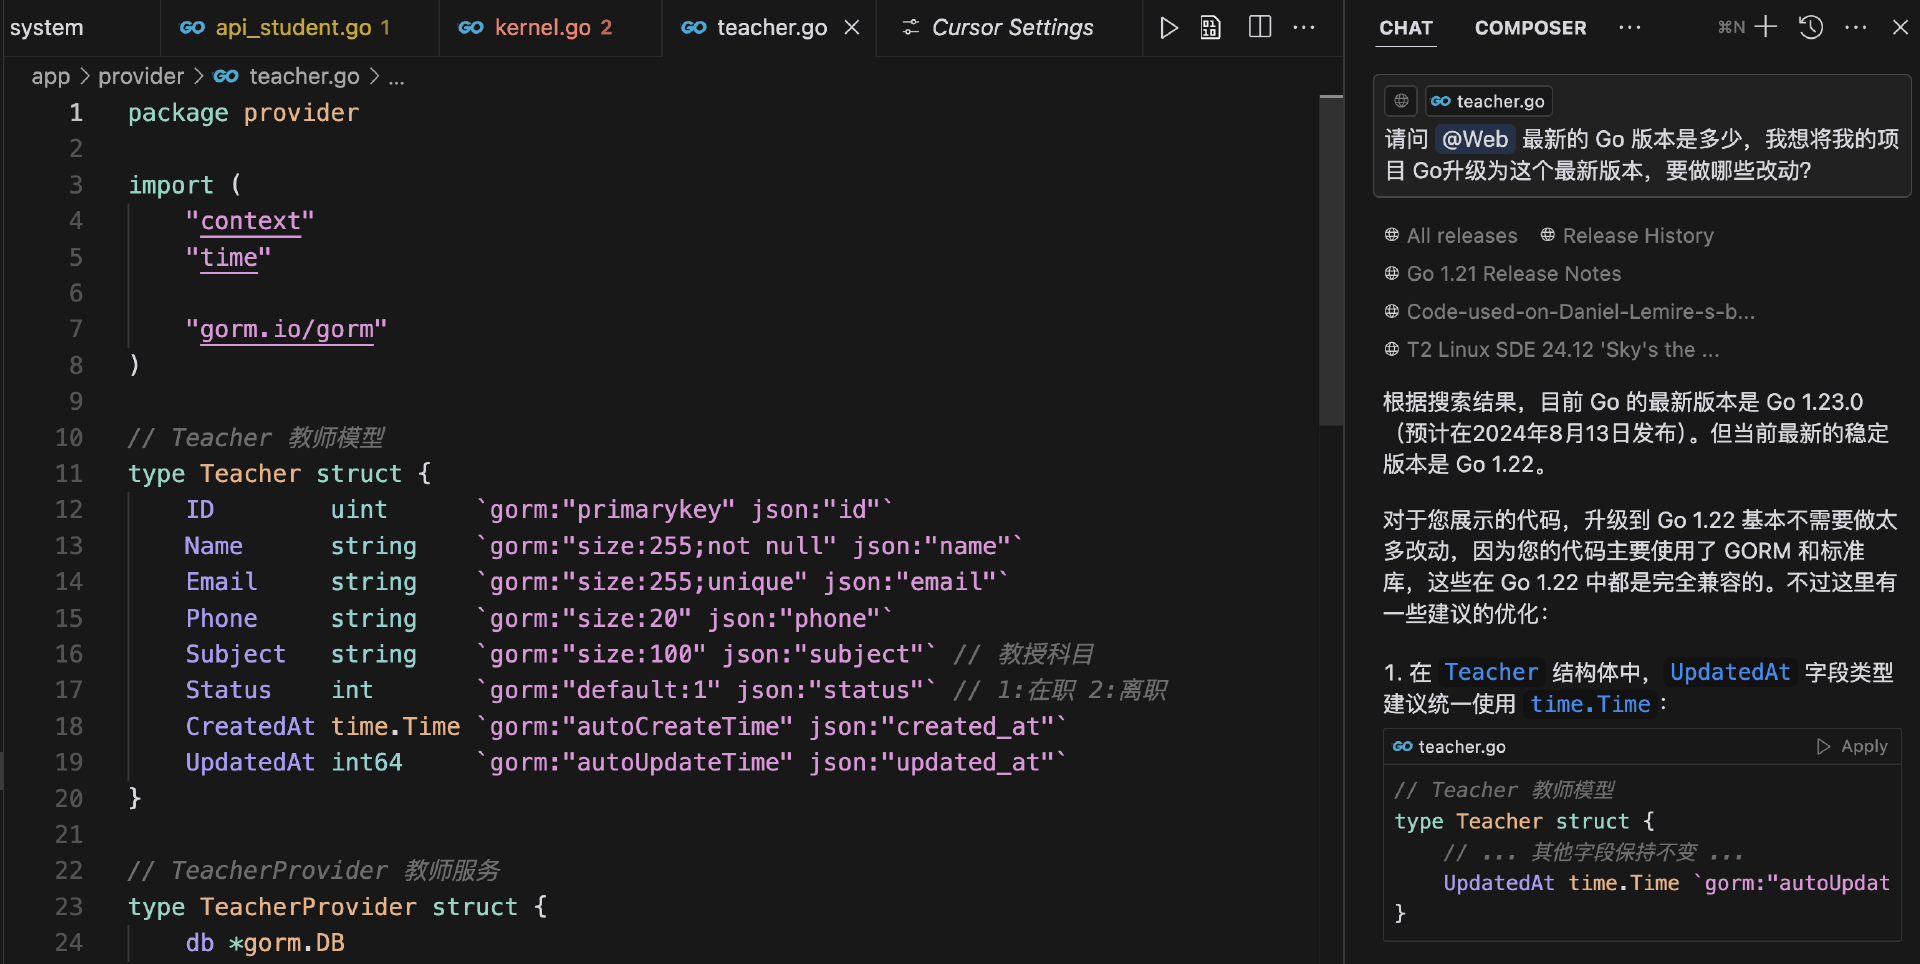Switch to the system tab

[x=47, y=28]
